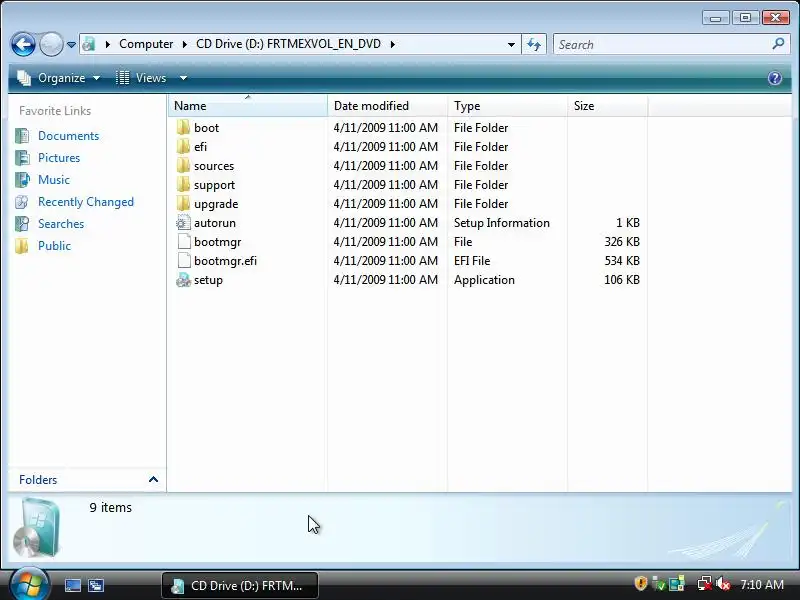Click the 'Setup Information' type cell

pyautogui.click(x=502, y=223)
